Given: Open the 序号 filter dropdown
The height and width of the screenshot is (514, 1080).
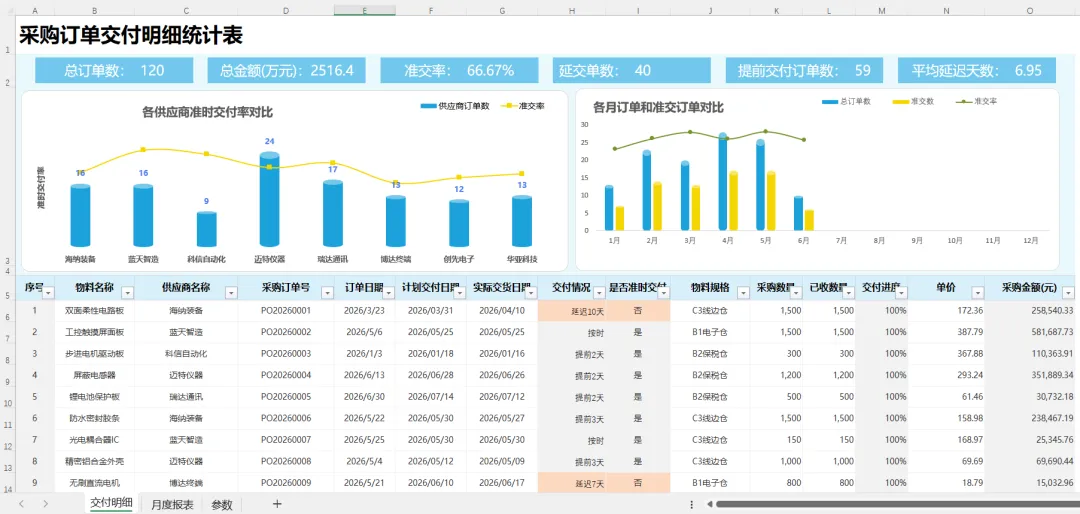Looking at the screenshot, I should (48, 293).
